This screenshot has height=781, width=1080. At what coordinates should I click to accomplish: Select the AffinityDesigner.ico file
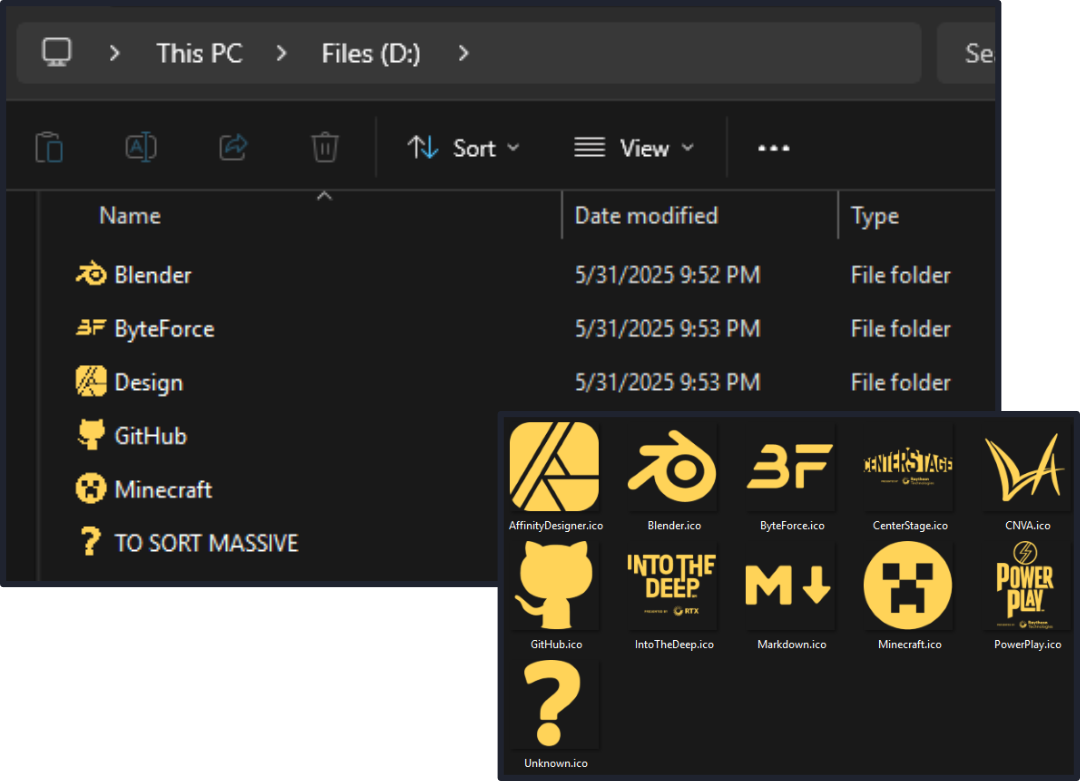pos(554,466)
